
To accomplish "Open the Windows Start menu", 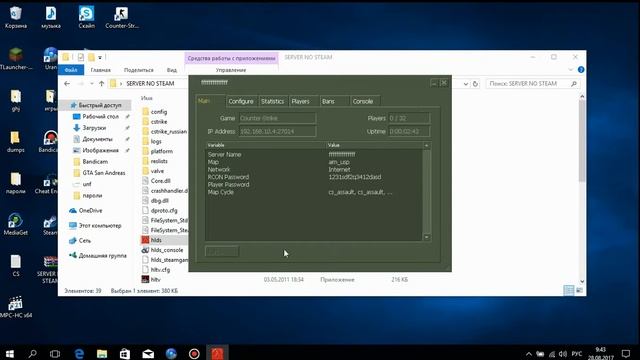I will click(x=9, y=353).
